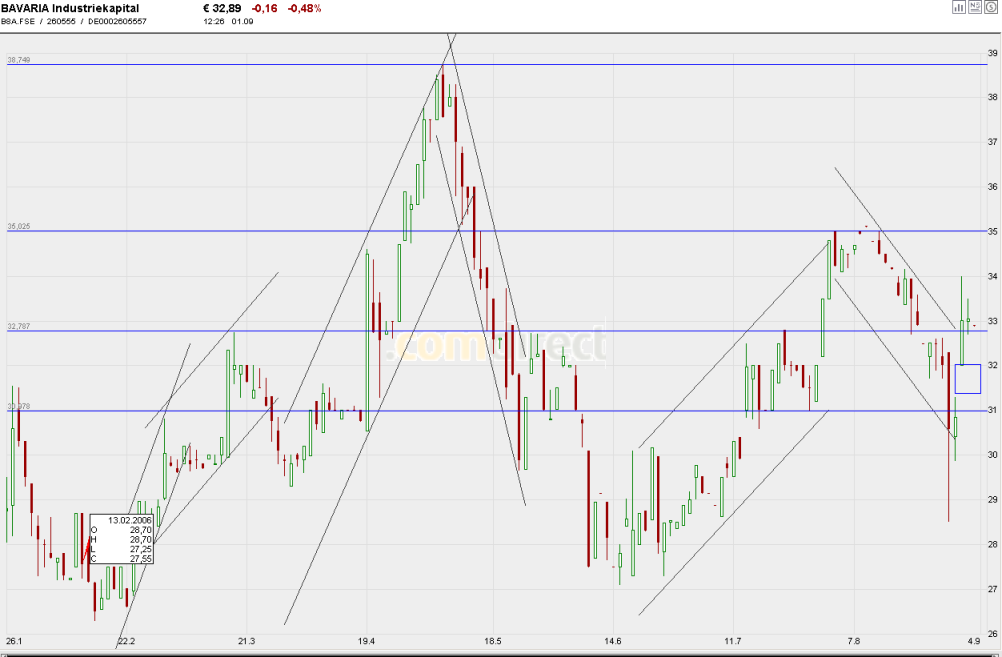Click the 11.7 date axis label
The image size is (1002, 657).
[732, 641]
